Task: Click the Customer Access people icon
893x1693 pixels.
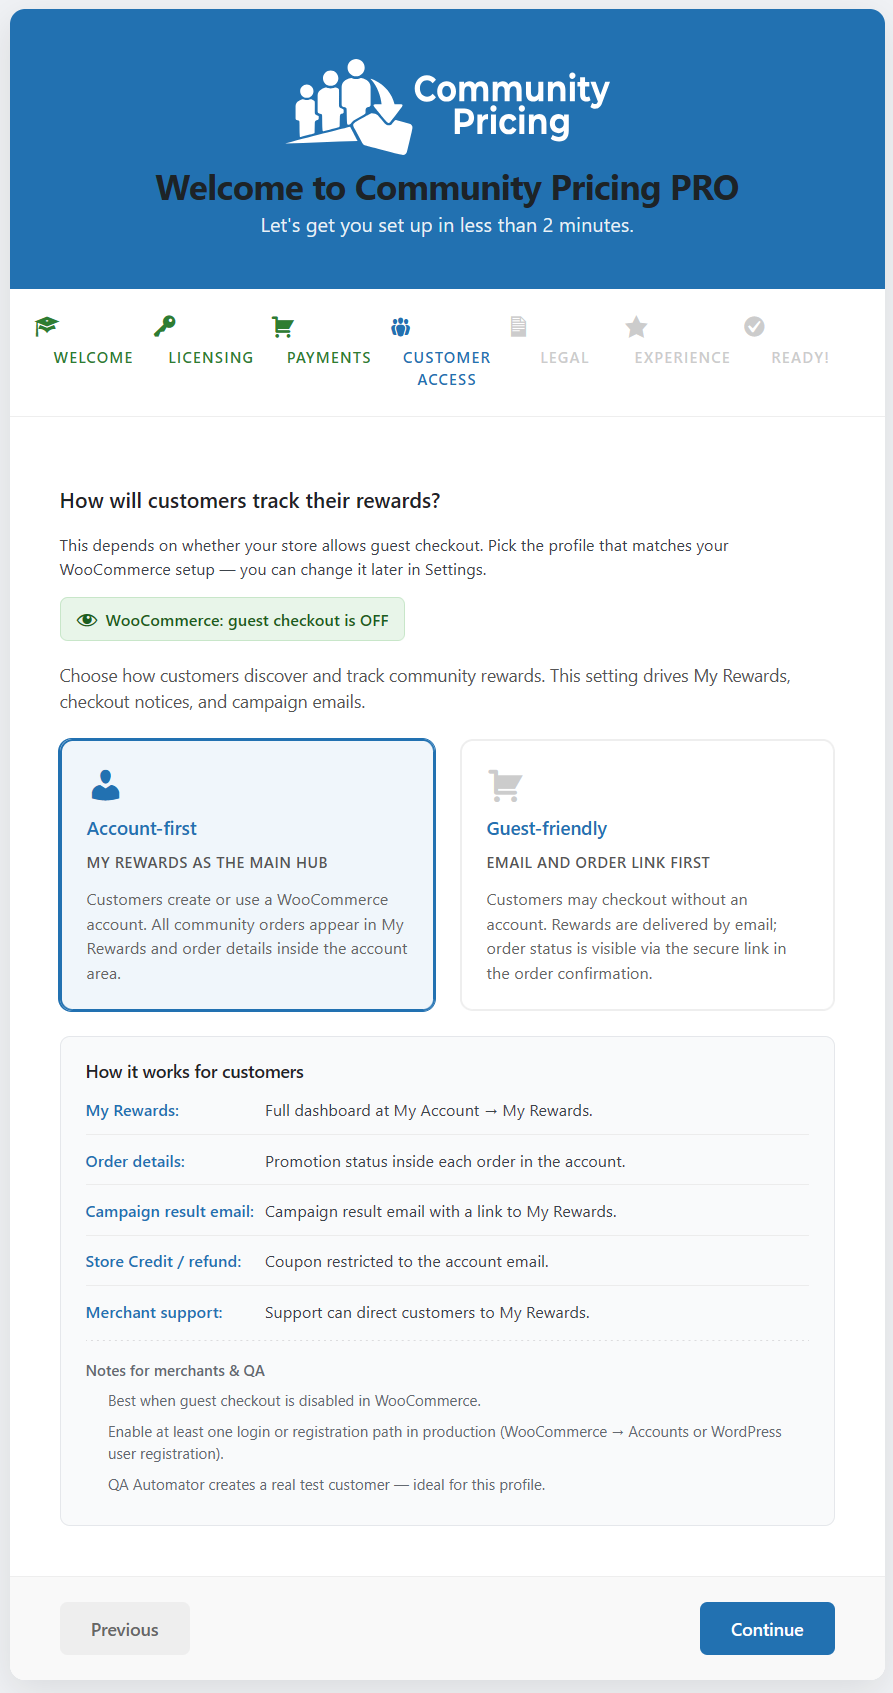Action: [x=401, y=326]
